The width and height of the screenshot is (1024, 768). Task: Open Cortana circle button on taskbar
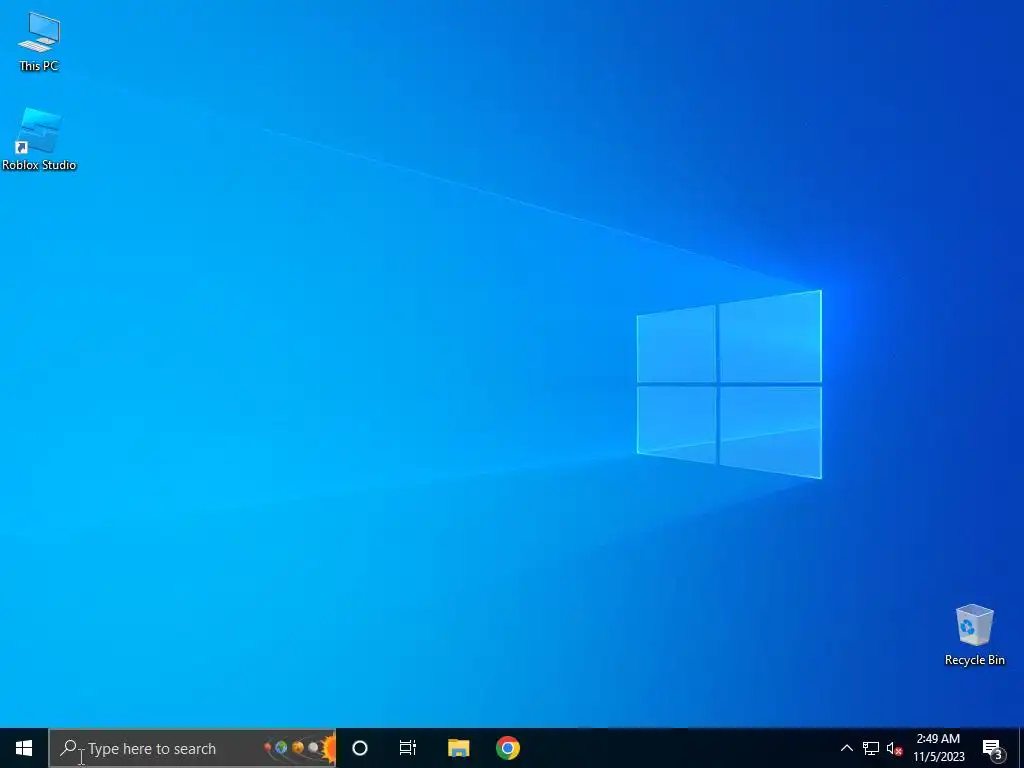360,748
